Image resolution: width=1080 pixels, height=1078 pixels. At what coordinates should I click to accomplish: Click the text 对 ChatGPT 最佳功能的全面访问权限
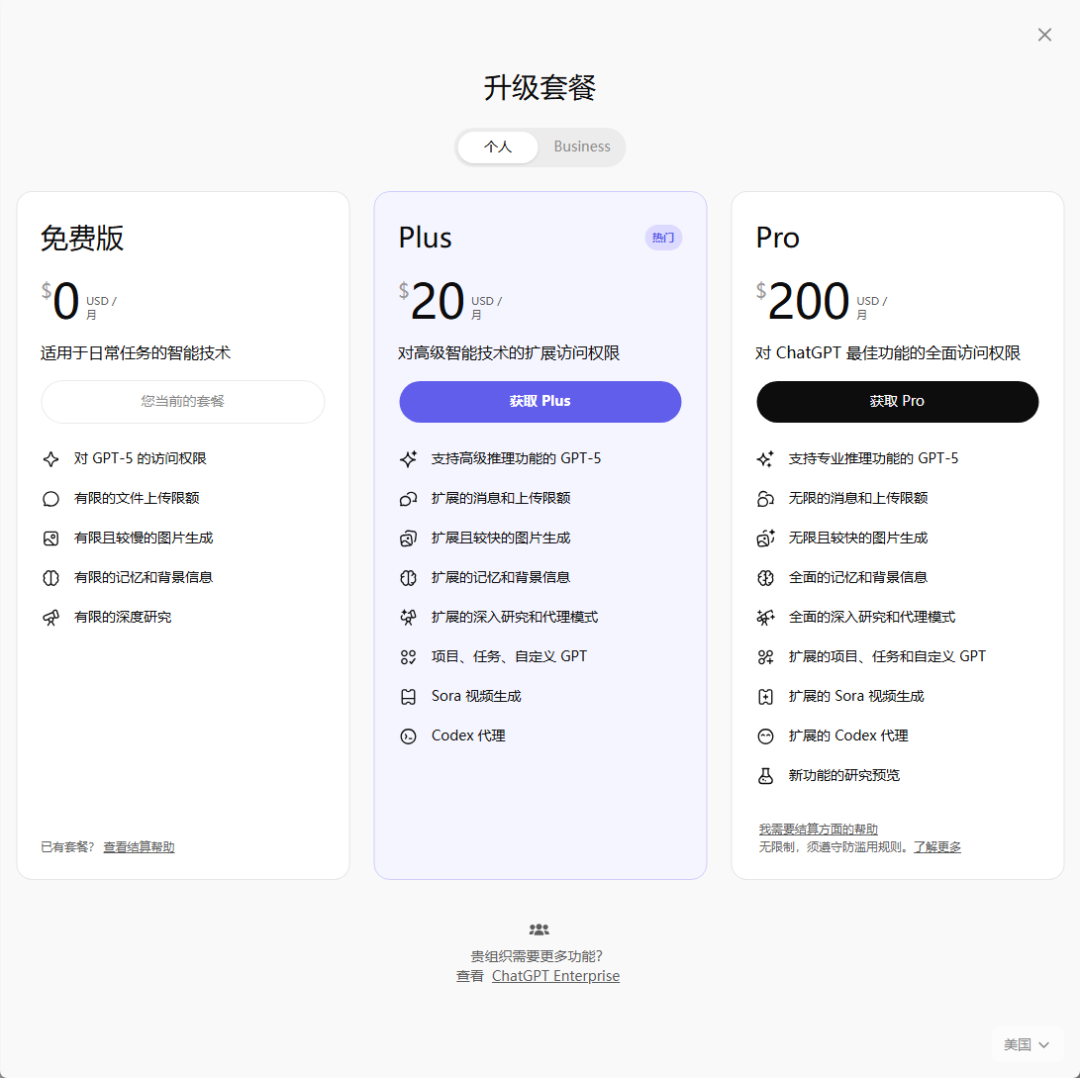[x=888, y=353]
